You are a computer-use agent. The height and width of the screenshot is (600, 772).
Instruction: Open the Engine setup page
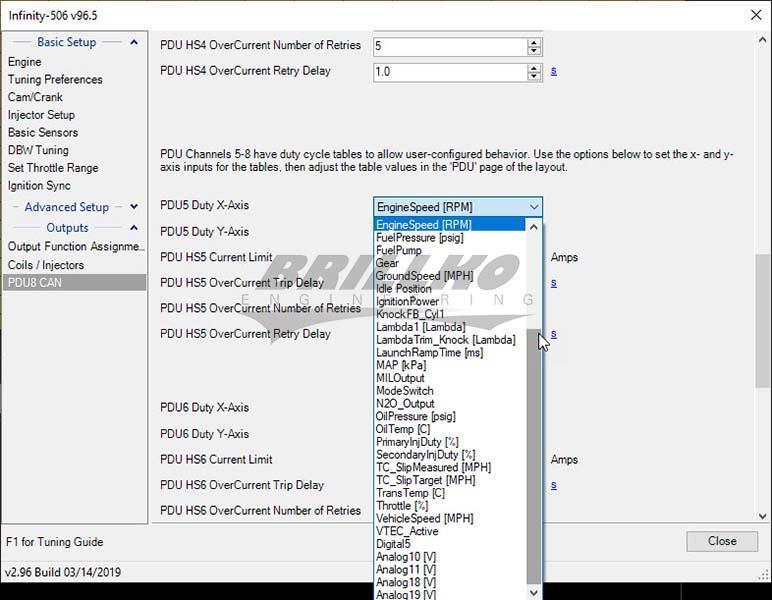click(25, 62)
